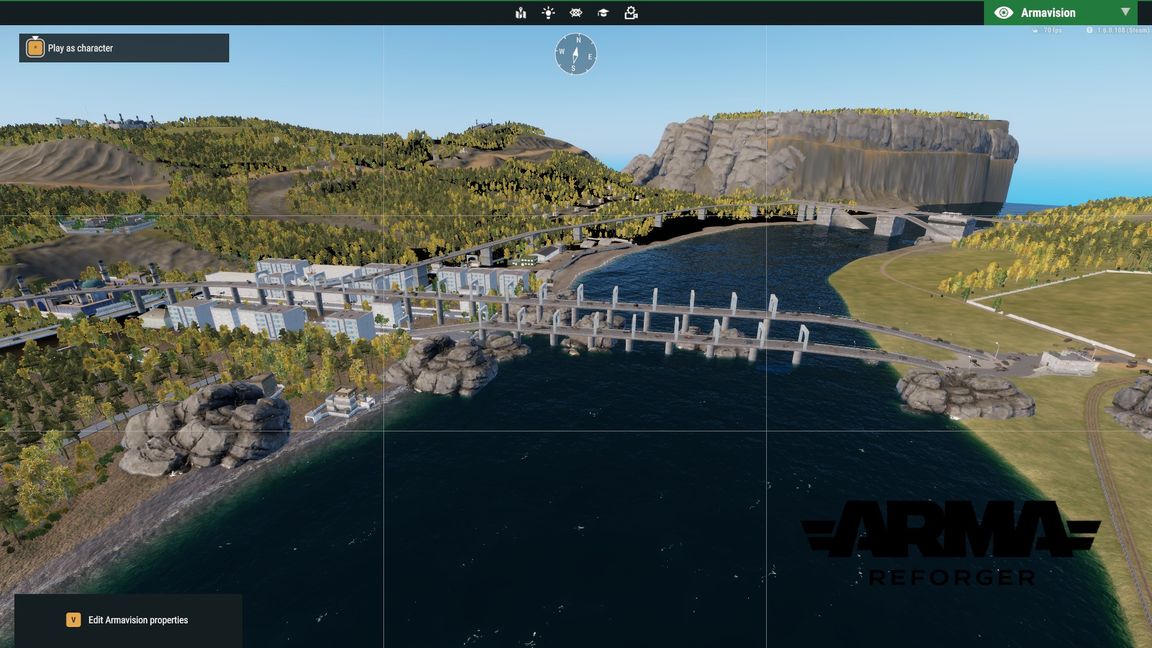Click the gear with lock settings icon
This screenshot has width=1152, height=648.
click(x=631, y=13)
